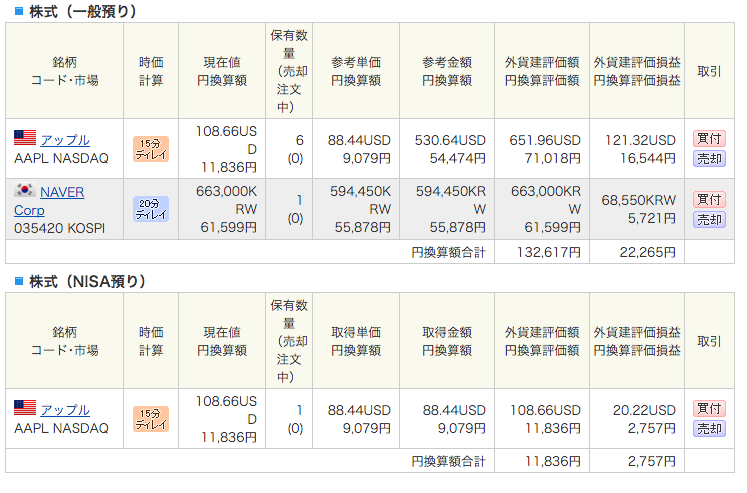
Task: Click AAPL NASDAQ text in NISA row
Action: (61, 428)
